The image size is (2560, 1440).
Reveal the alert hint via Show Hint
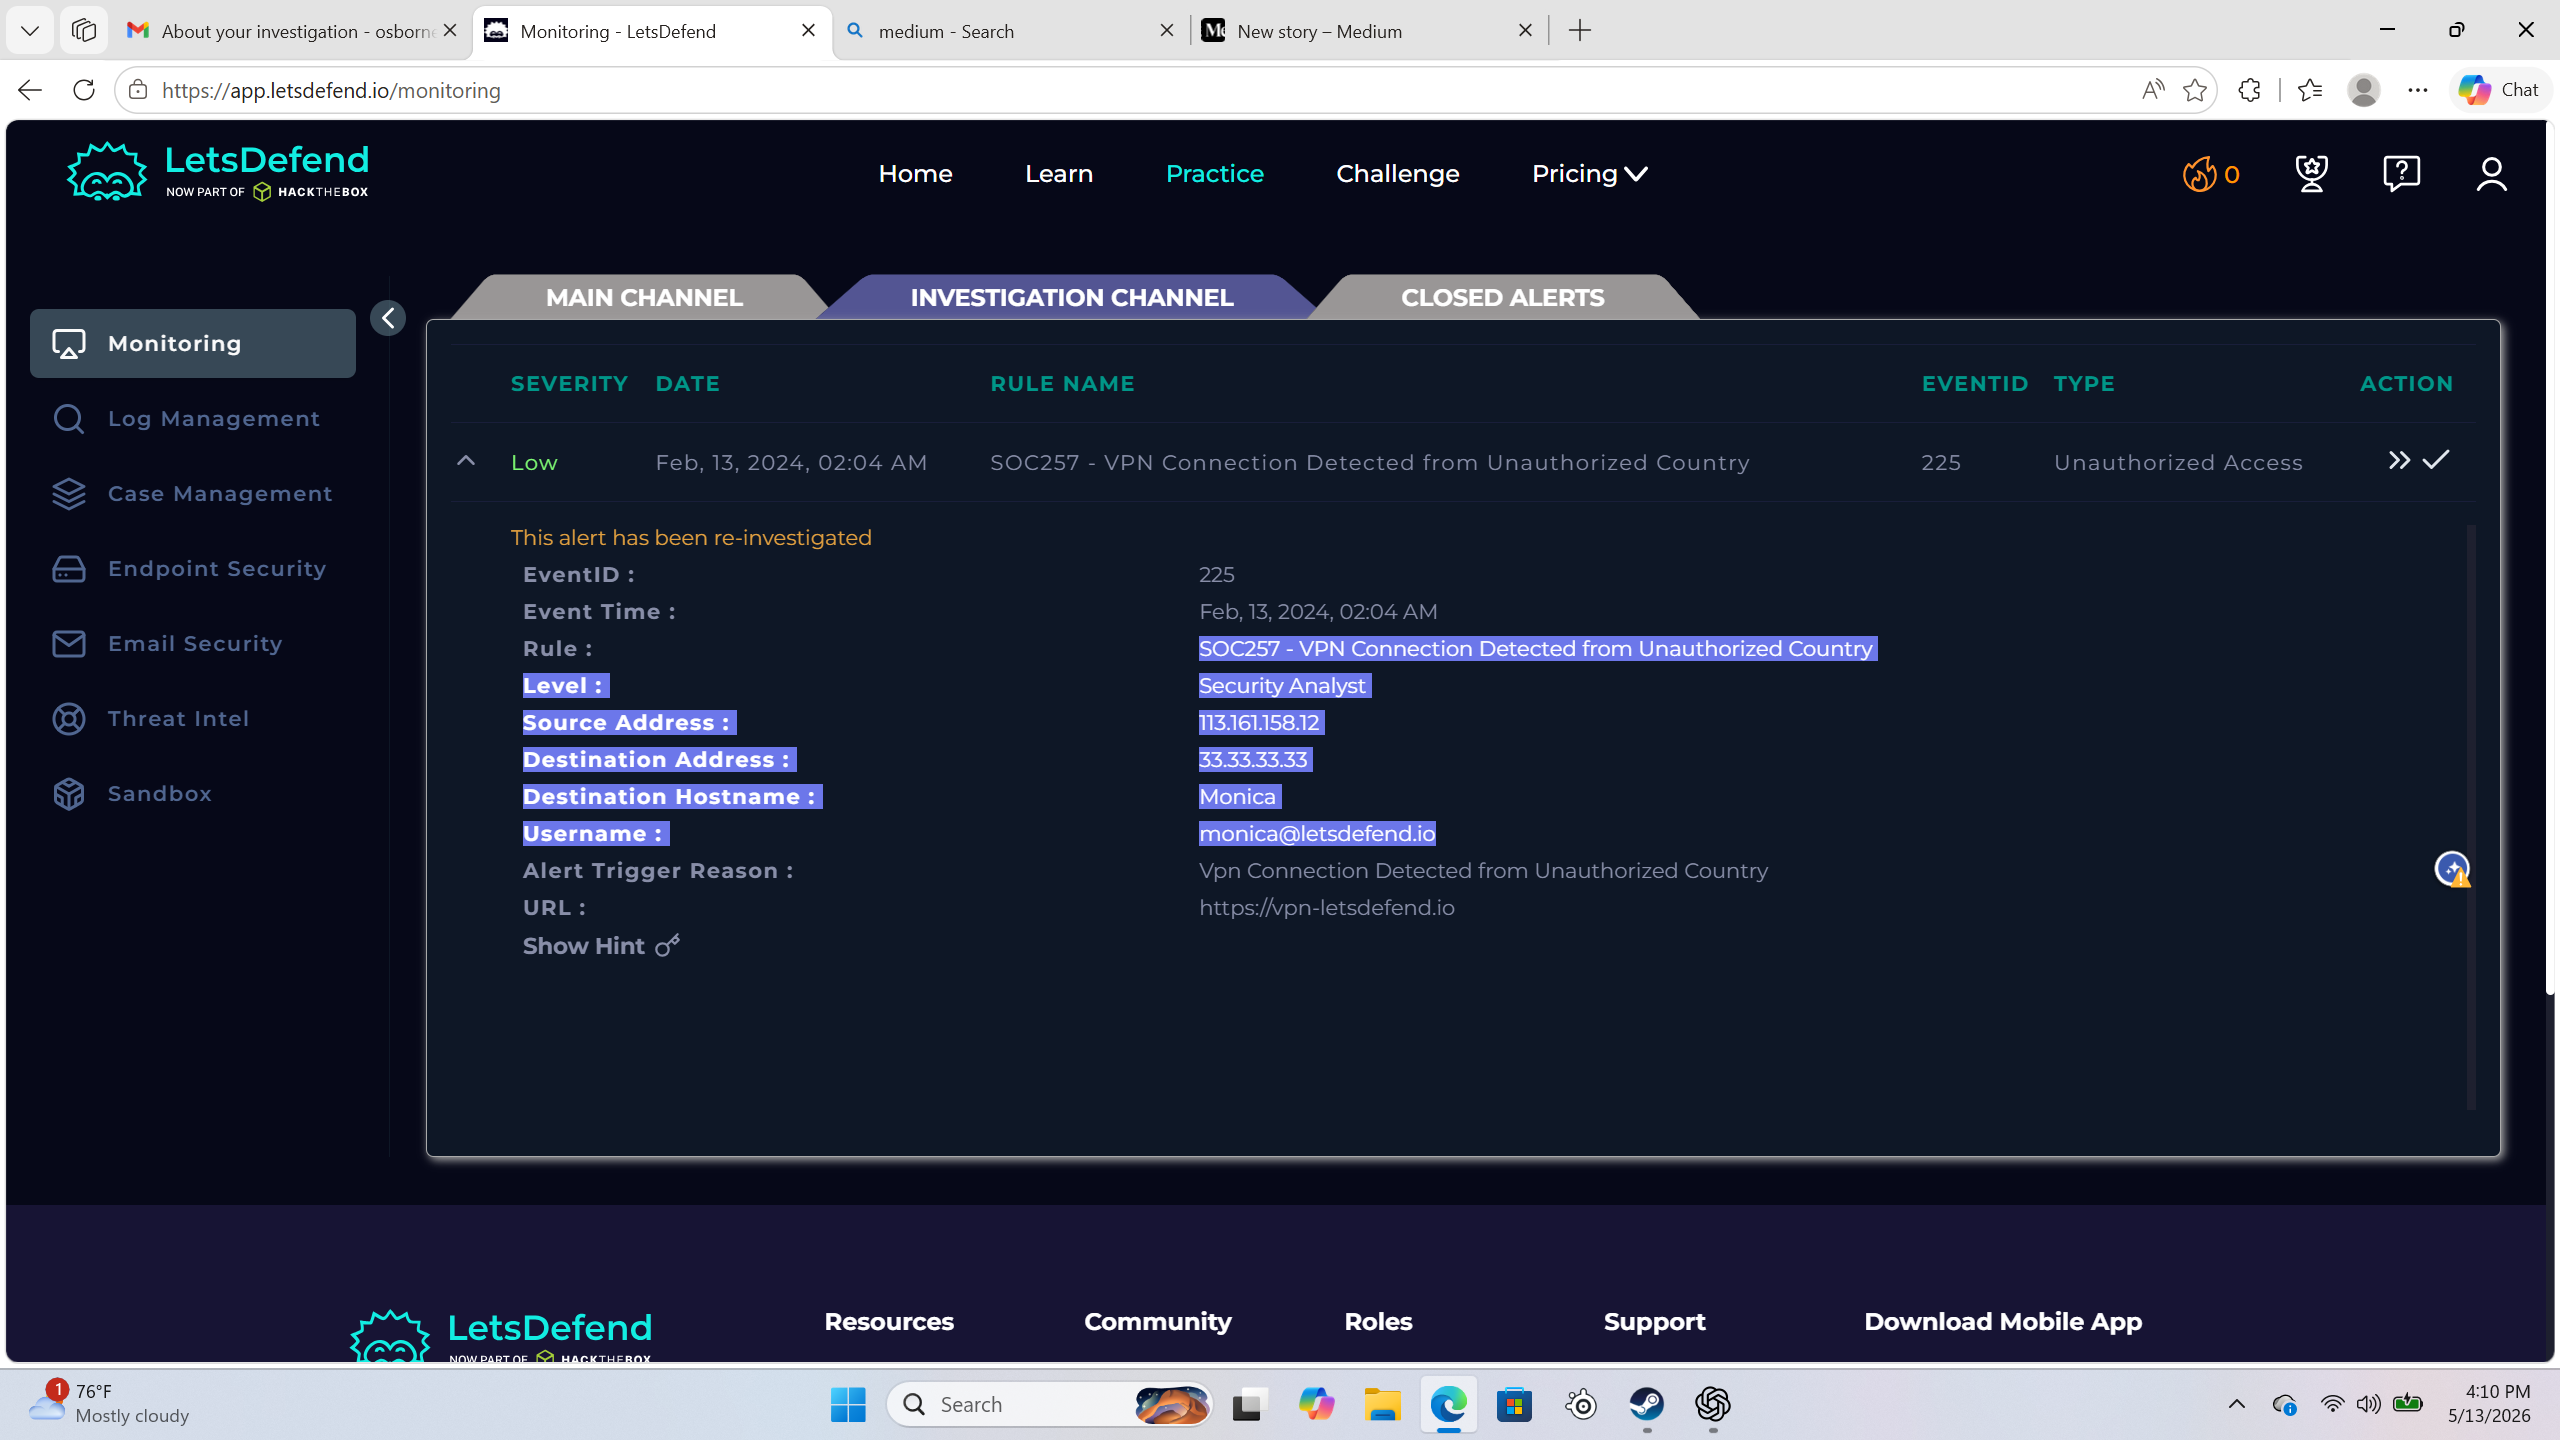click(601, 946)
